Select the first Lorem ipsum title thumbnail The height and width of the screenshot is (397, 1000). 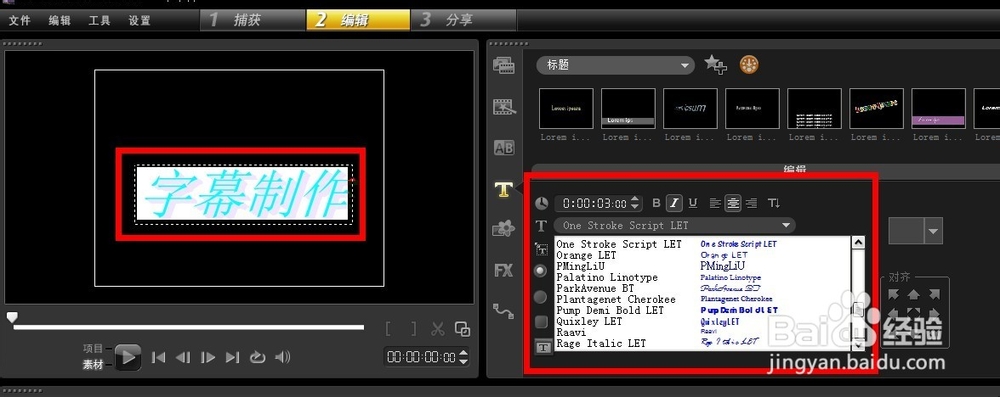566,109
